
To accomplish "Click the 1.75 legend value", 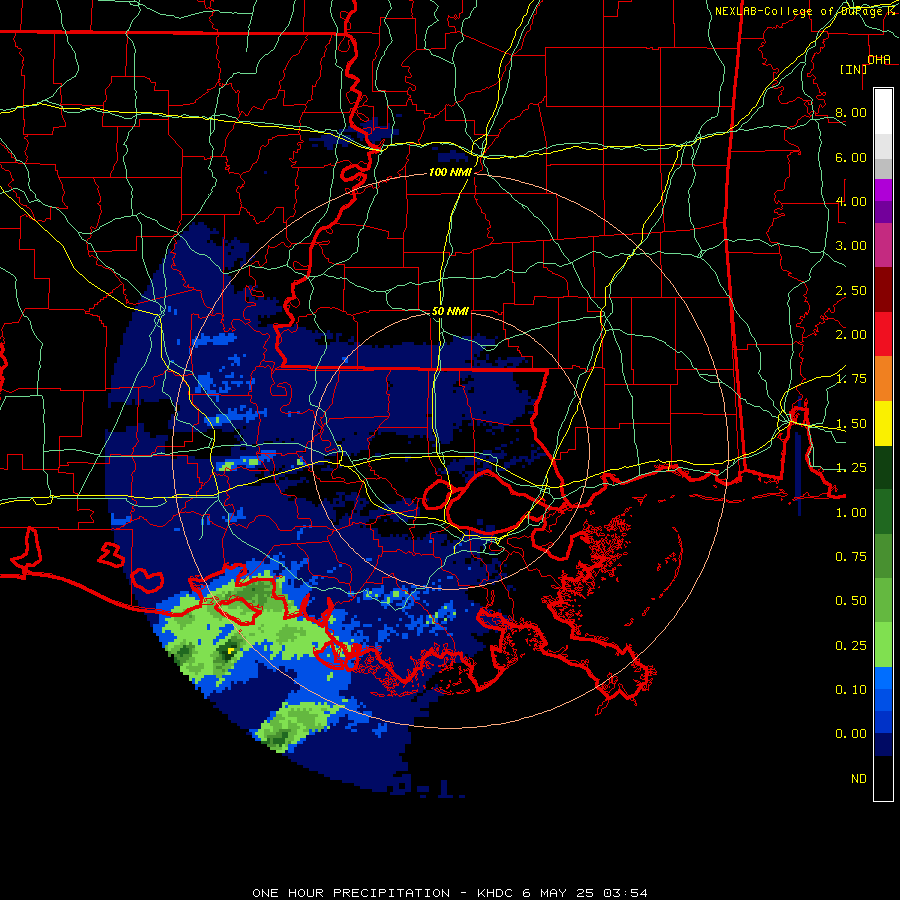I will click(851, 379).
